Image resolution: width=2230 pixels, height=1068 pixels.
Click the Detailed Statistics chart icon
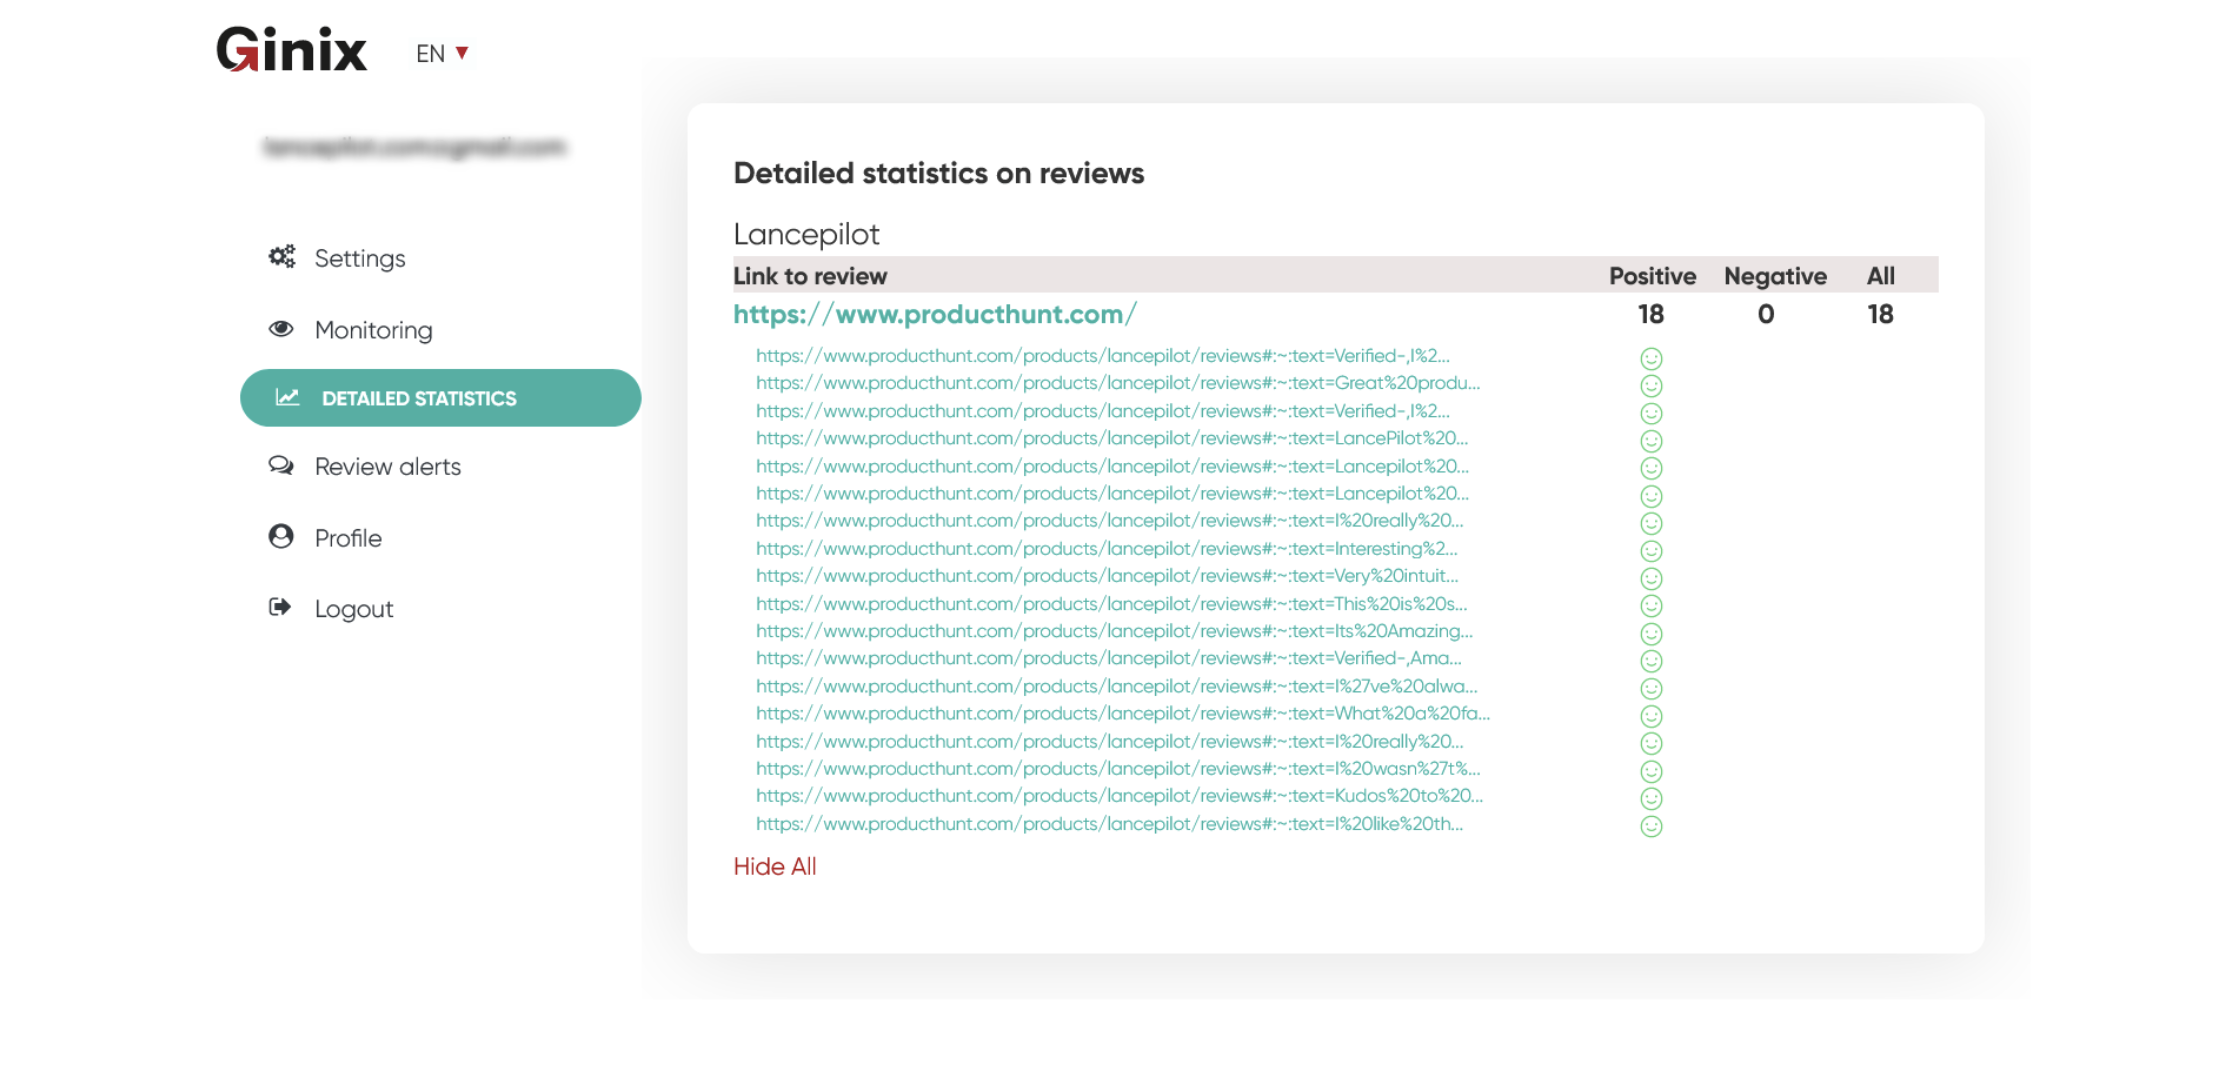point(288,397)
